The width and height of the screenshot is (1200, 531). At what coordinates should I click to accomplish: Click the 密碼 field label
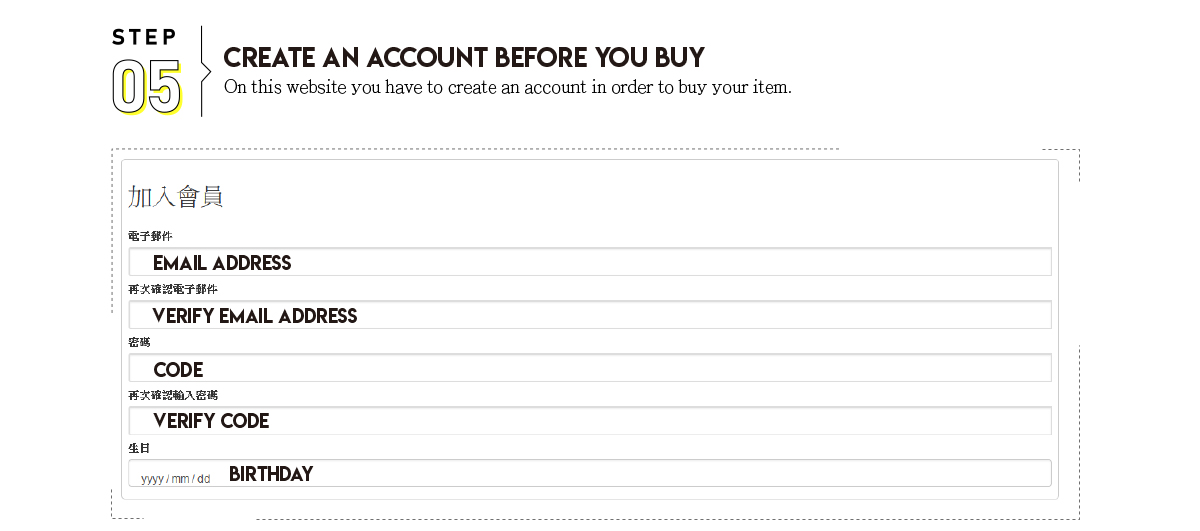pos(139,342)
